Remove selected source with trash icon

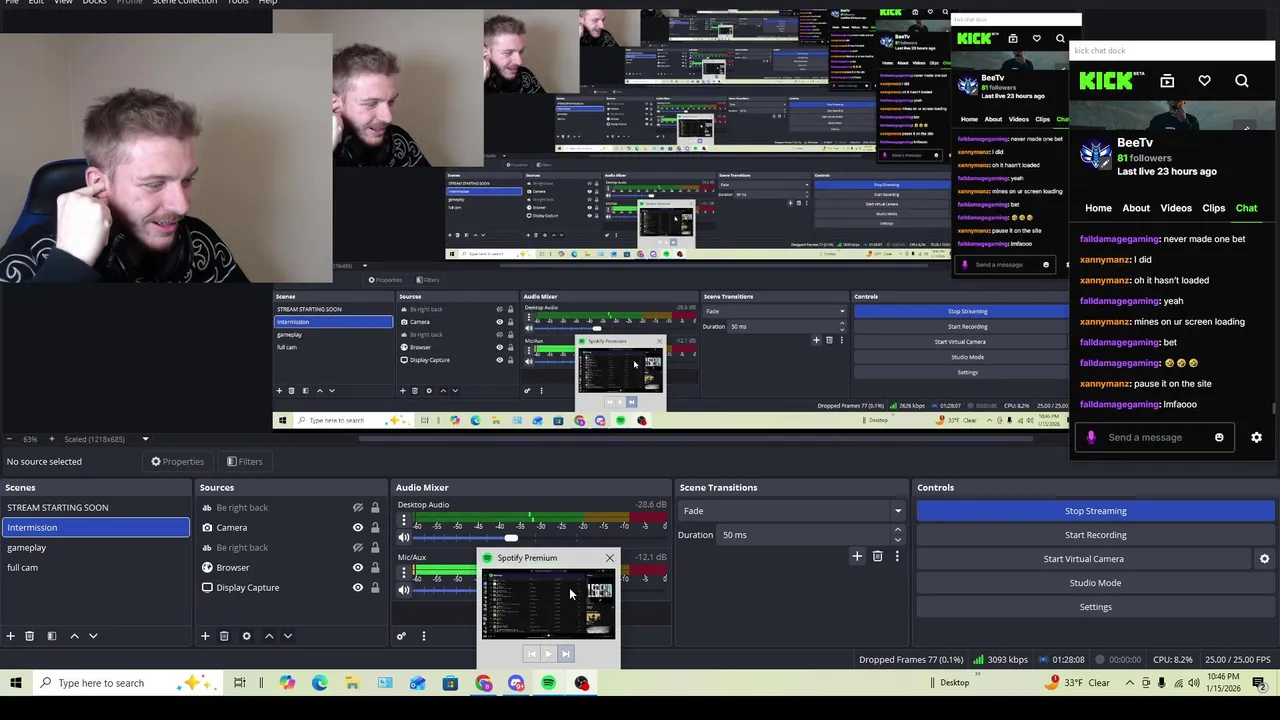pos(224,636)
